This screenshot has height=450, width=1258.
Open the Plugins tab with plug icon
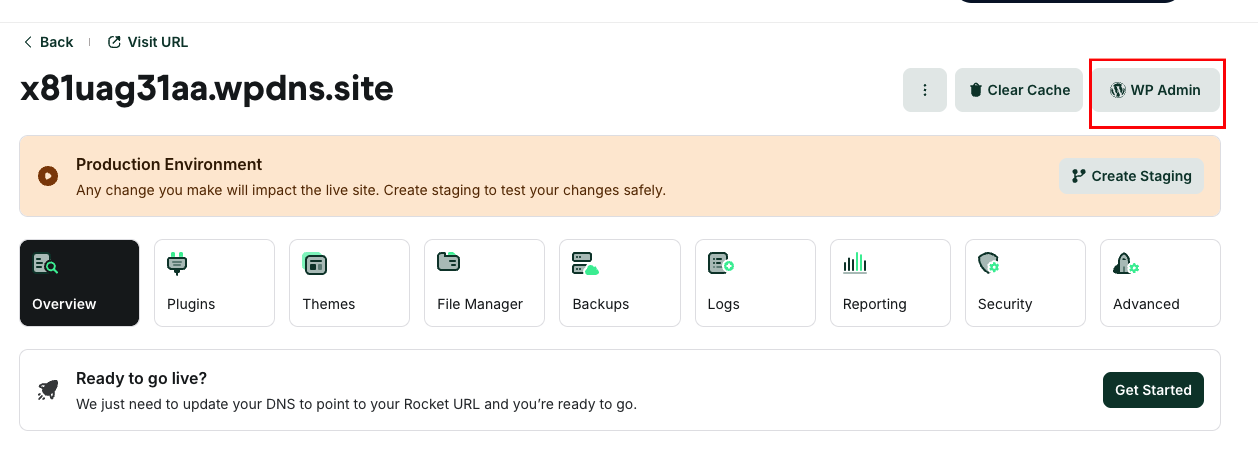178,264
